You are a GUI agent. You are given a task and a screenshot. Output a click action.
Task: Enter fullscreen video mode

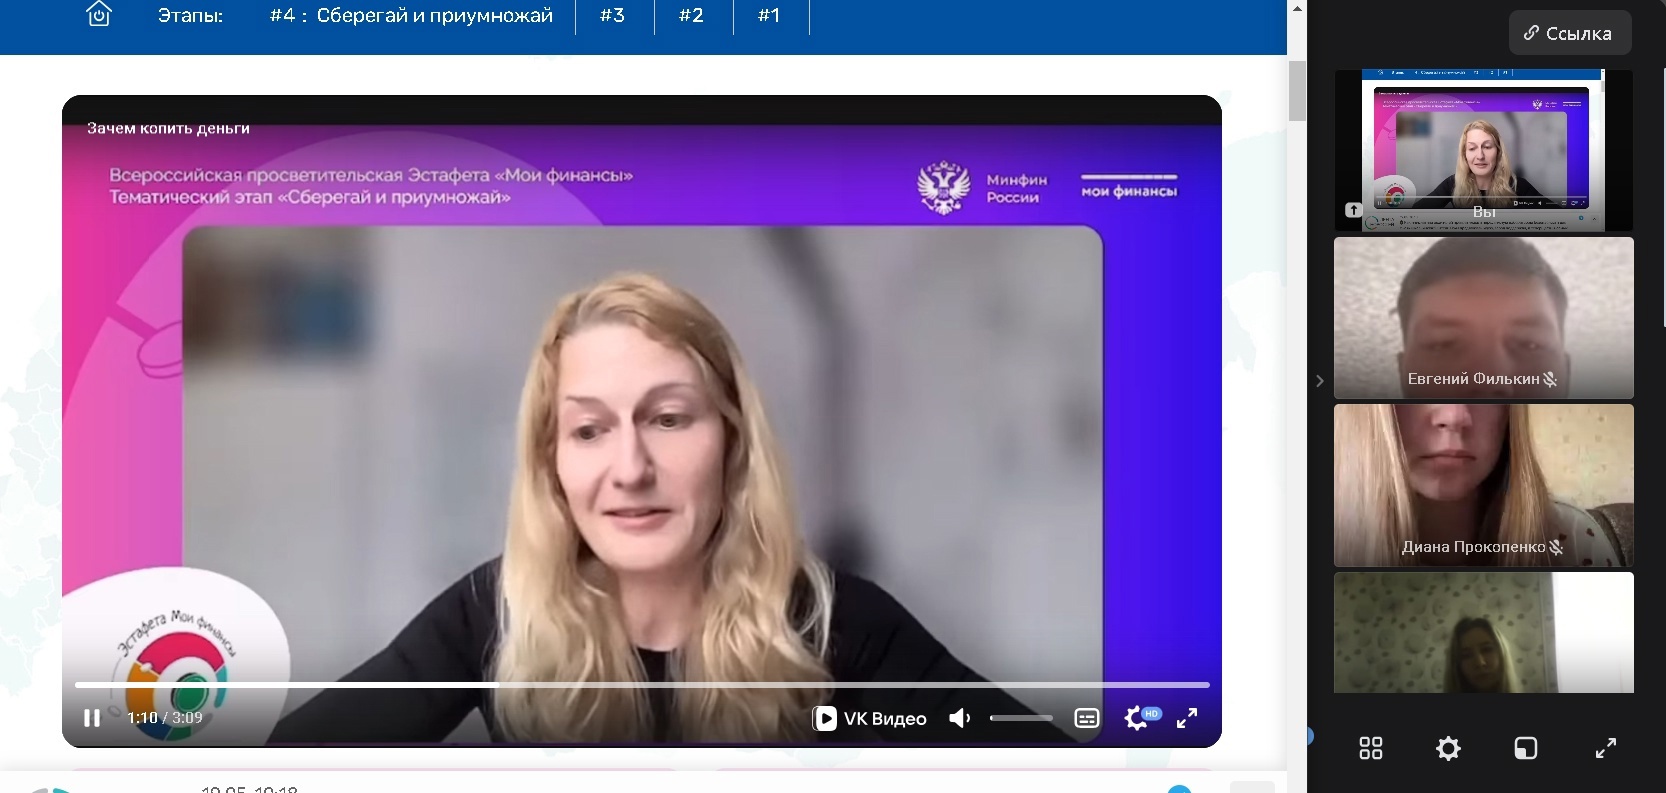coord(1187,718)
